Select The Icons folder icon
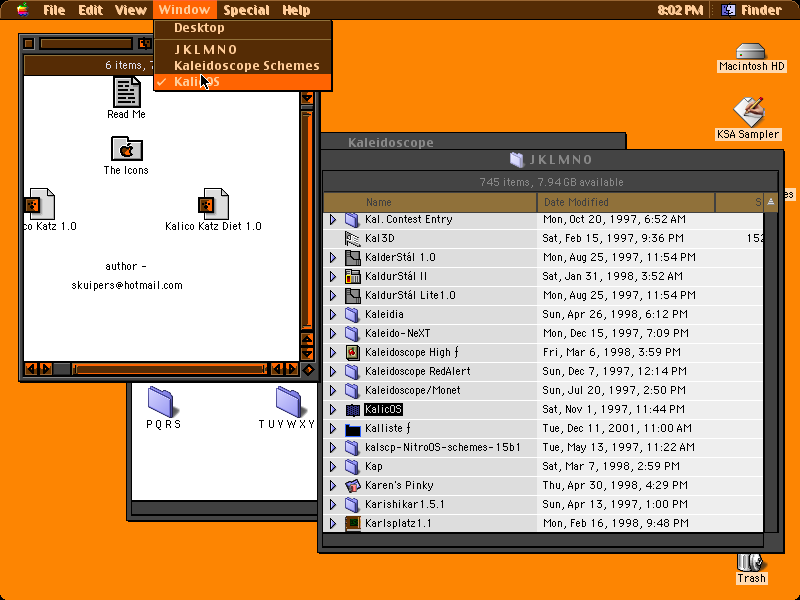The image size is (800, 600). point(127,148)
